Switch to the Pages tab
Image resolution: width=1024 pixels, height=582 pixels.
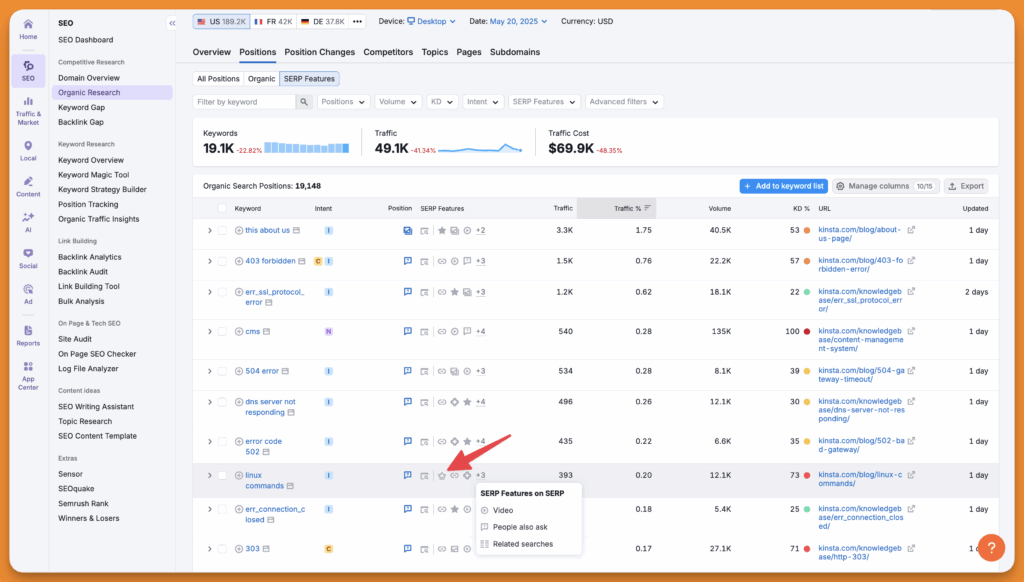469,52
